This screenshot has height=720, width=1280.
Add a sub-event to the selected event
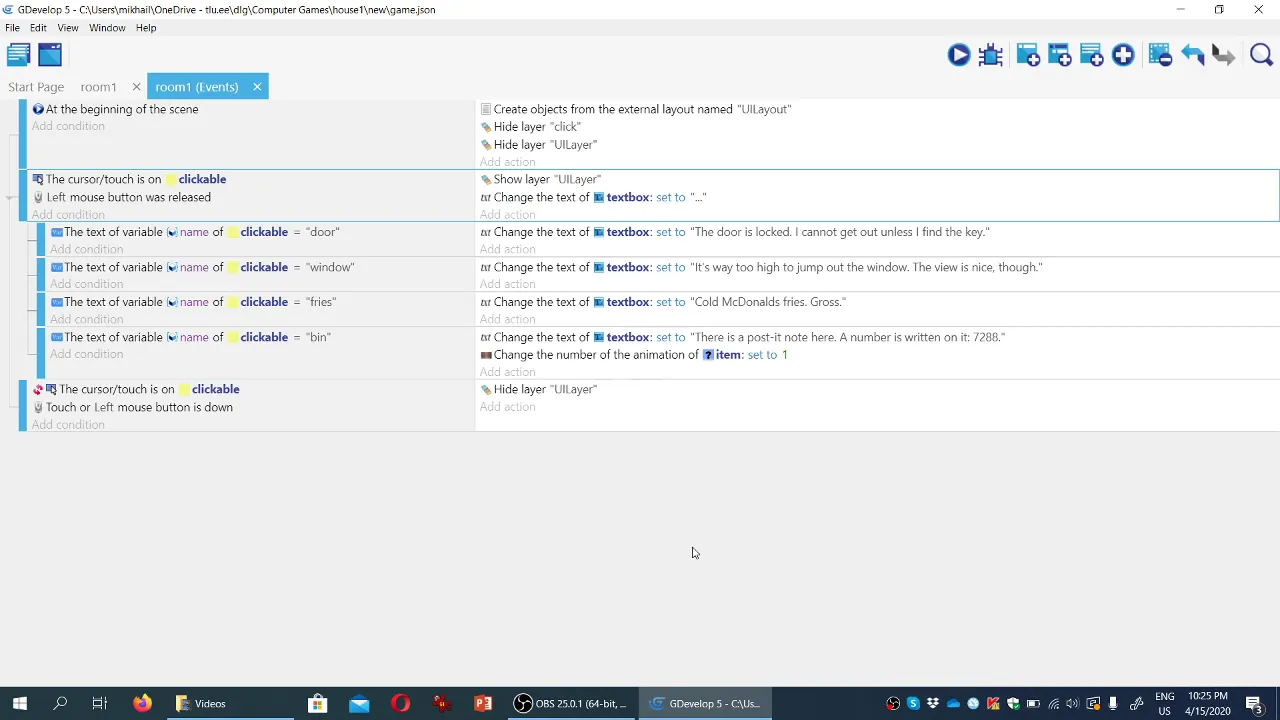(1060, 55)
